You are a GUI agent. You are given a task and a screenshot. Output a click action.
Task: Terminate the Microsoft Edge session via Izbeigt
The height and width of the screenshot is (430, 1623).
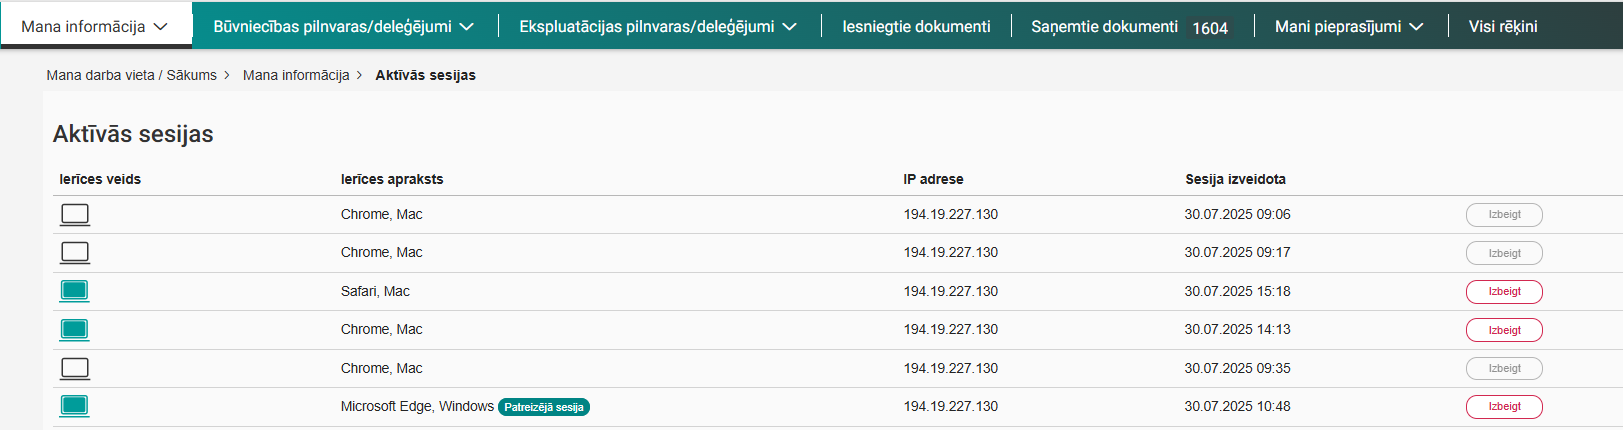pos(1504,407)
